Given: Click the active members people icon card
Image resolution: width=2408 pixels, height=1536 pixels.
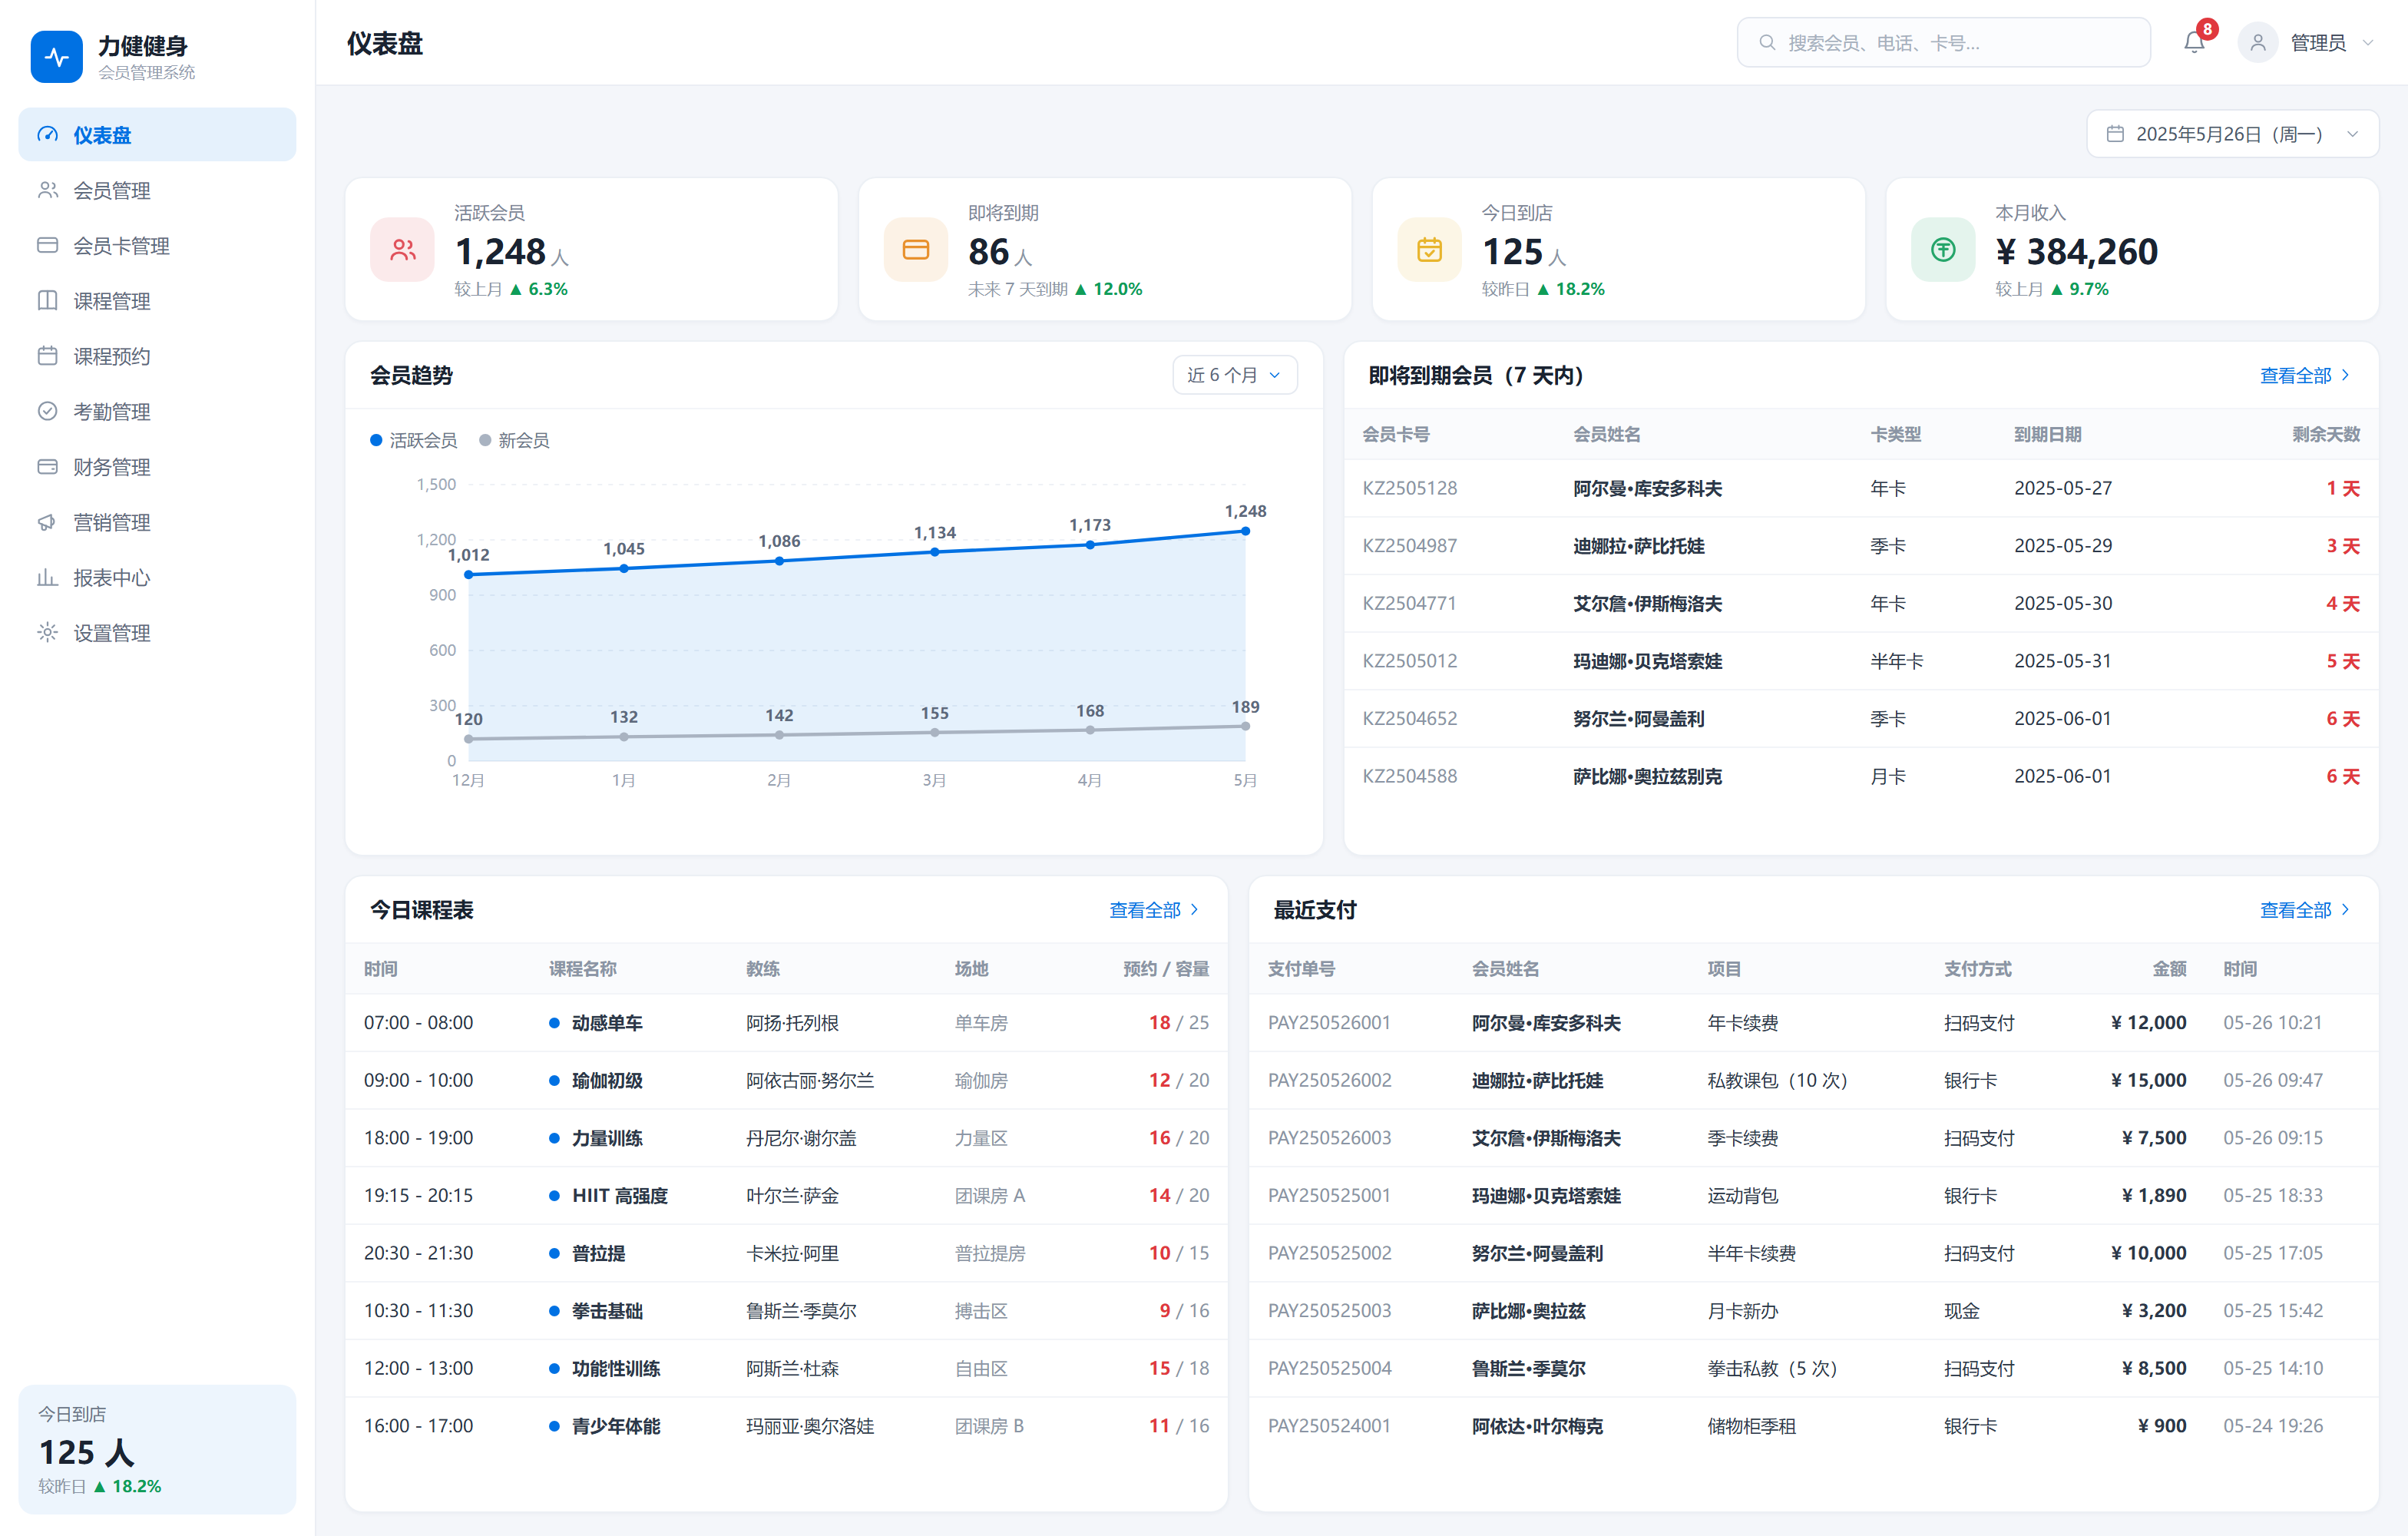Looking at the screenshot, I should pos(402,249).
